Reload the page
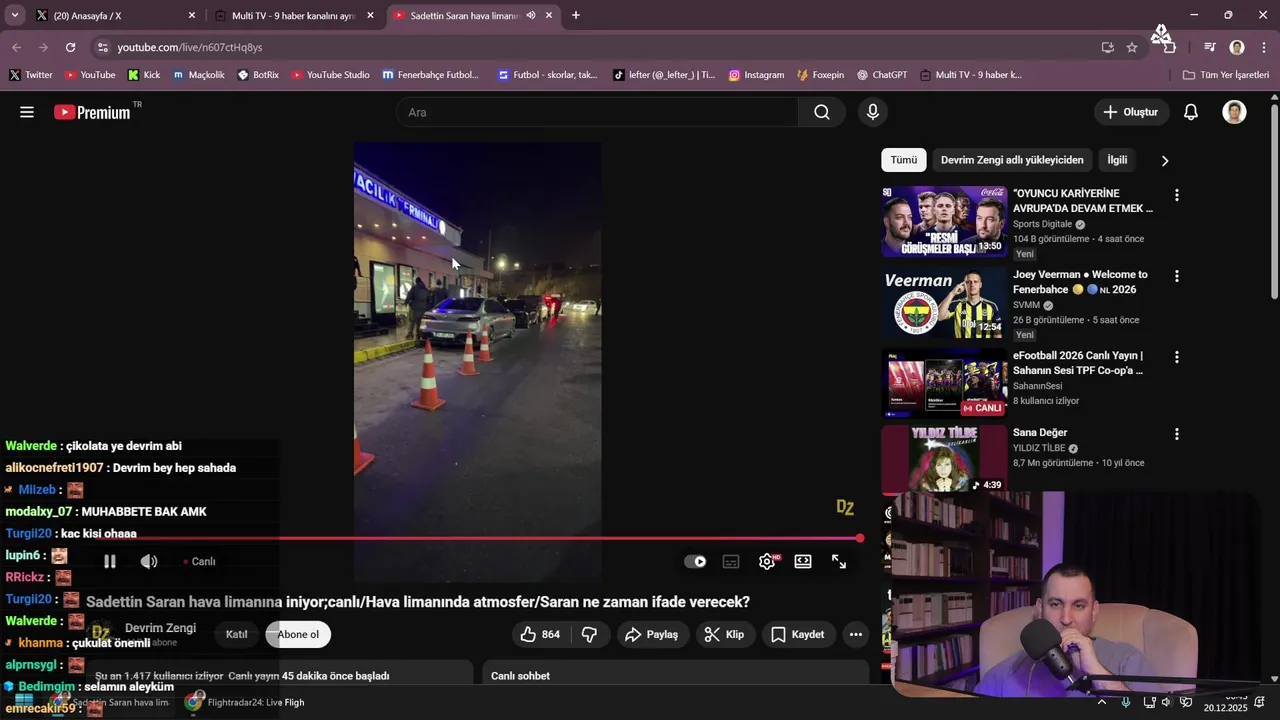The height and width of the screenshot is (720, 1280). click(70, 47)
